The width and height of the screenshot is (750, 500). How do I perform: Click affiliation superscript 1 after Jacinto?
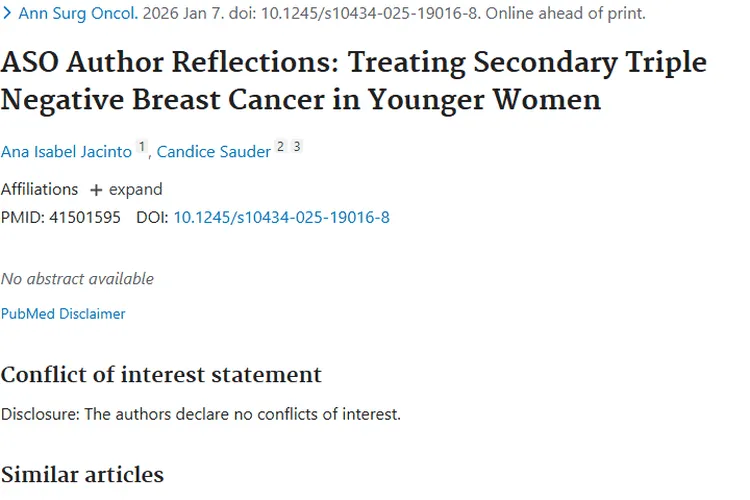click(142, 147)
